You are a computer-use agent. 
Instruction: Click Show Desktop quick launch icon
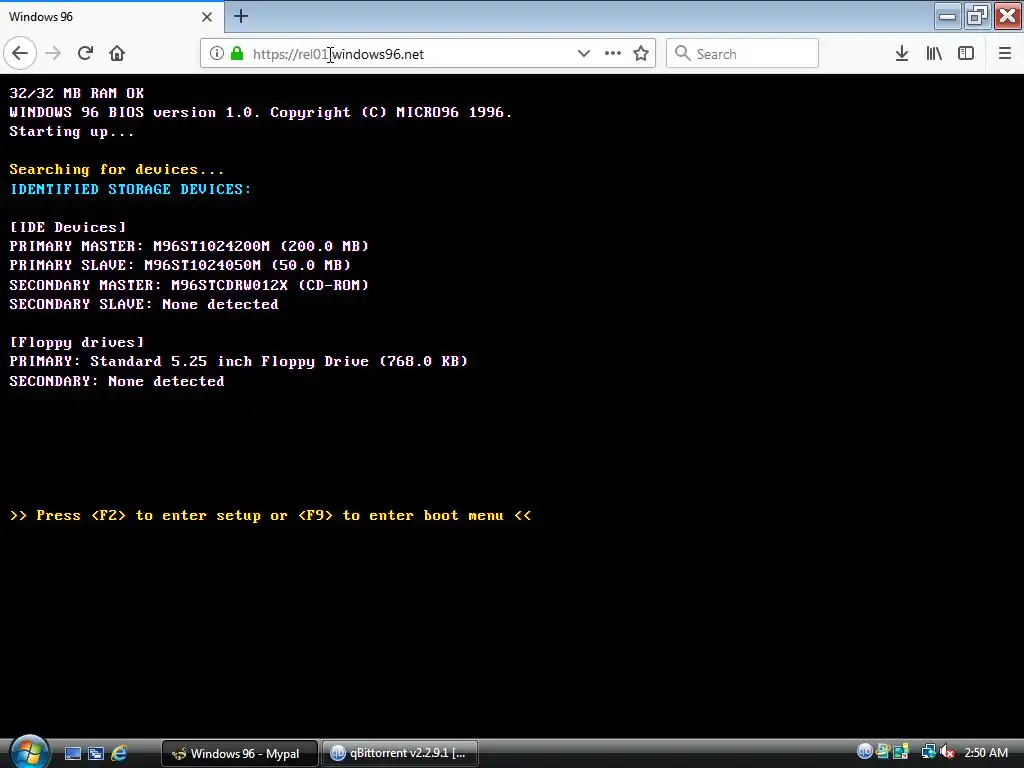73,754
